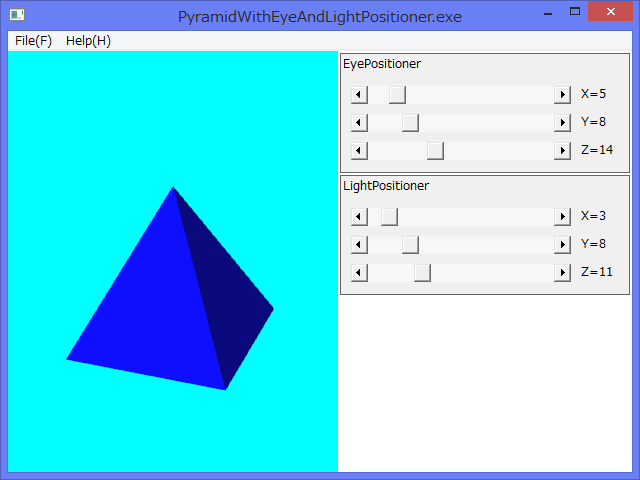Click right arrow of EyePositioner Y scrollbar
The width and height of the screenshot is (640, 480).
[562, 122]
